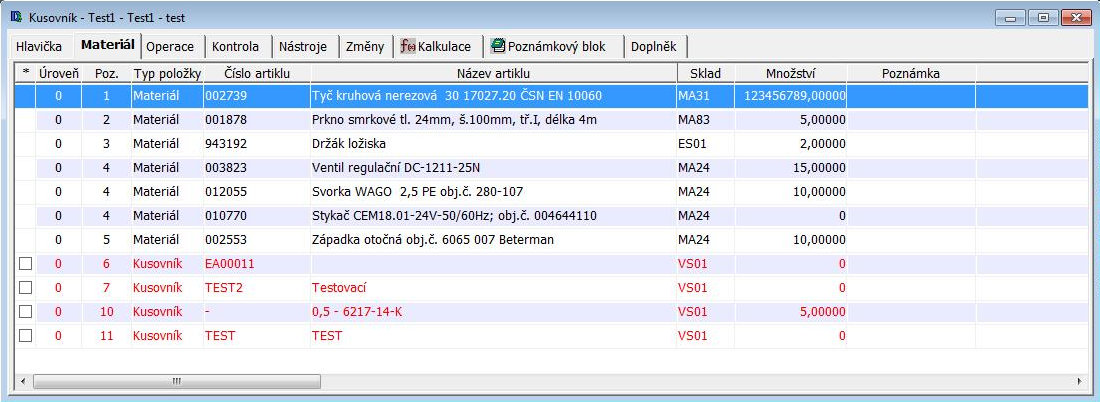Show the Změny tab
Viewport: 1100px width, 402px height.
point(364,46)
